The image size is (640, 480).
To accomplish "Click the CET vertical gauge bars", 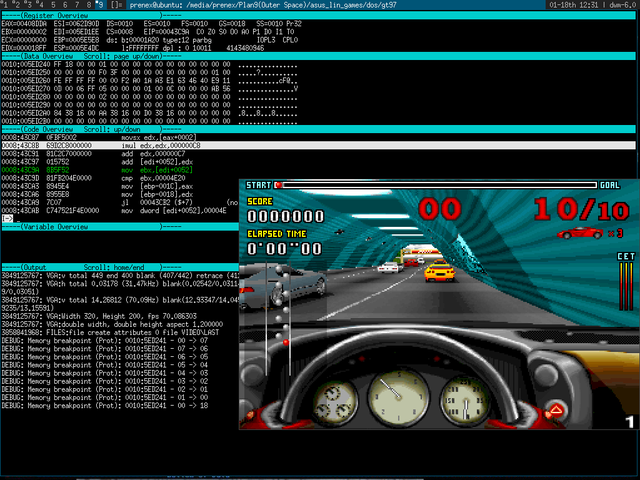I will point(626,286).
